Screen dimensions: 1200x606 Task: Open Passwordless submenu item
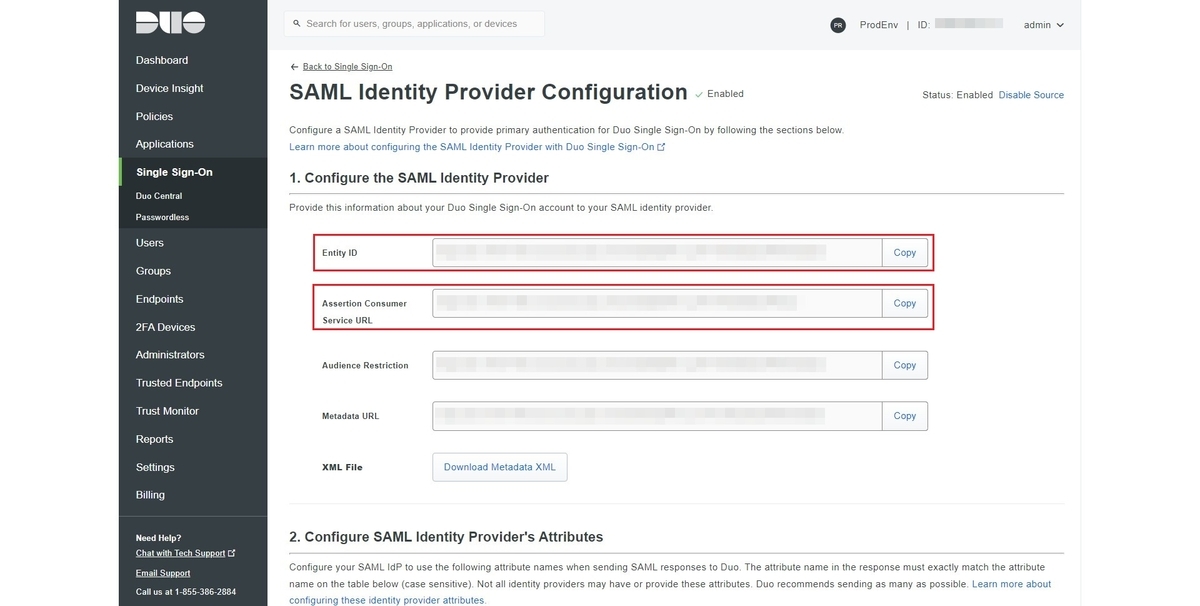point(162,217)
